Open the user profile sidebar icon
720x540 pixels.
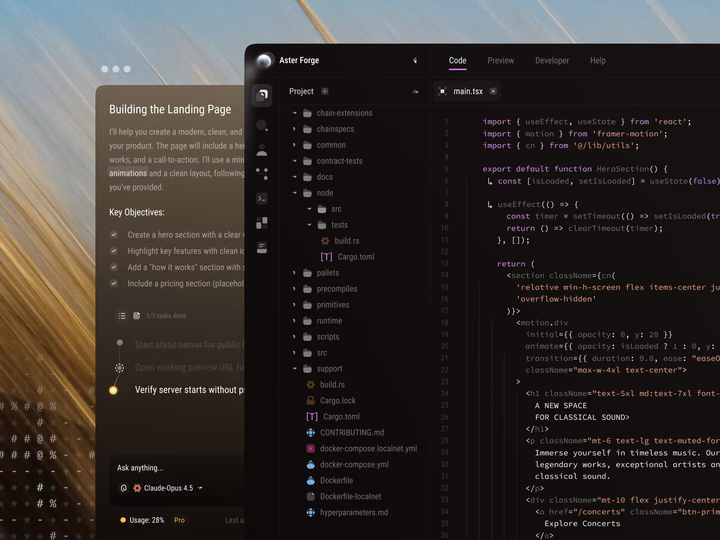click(262, 150)
